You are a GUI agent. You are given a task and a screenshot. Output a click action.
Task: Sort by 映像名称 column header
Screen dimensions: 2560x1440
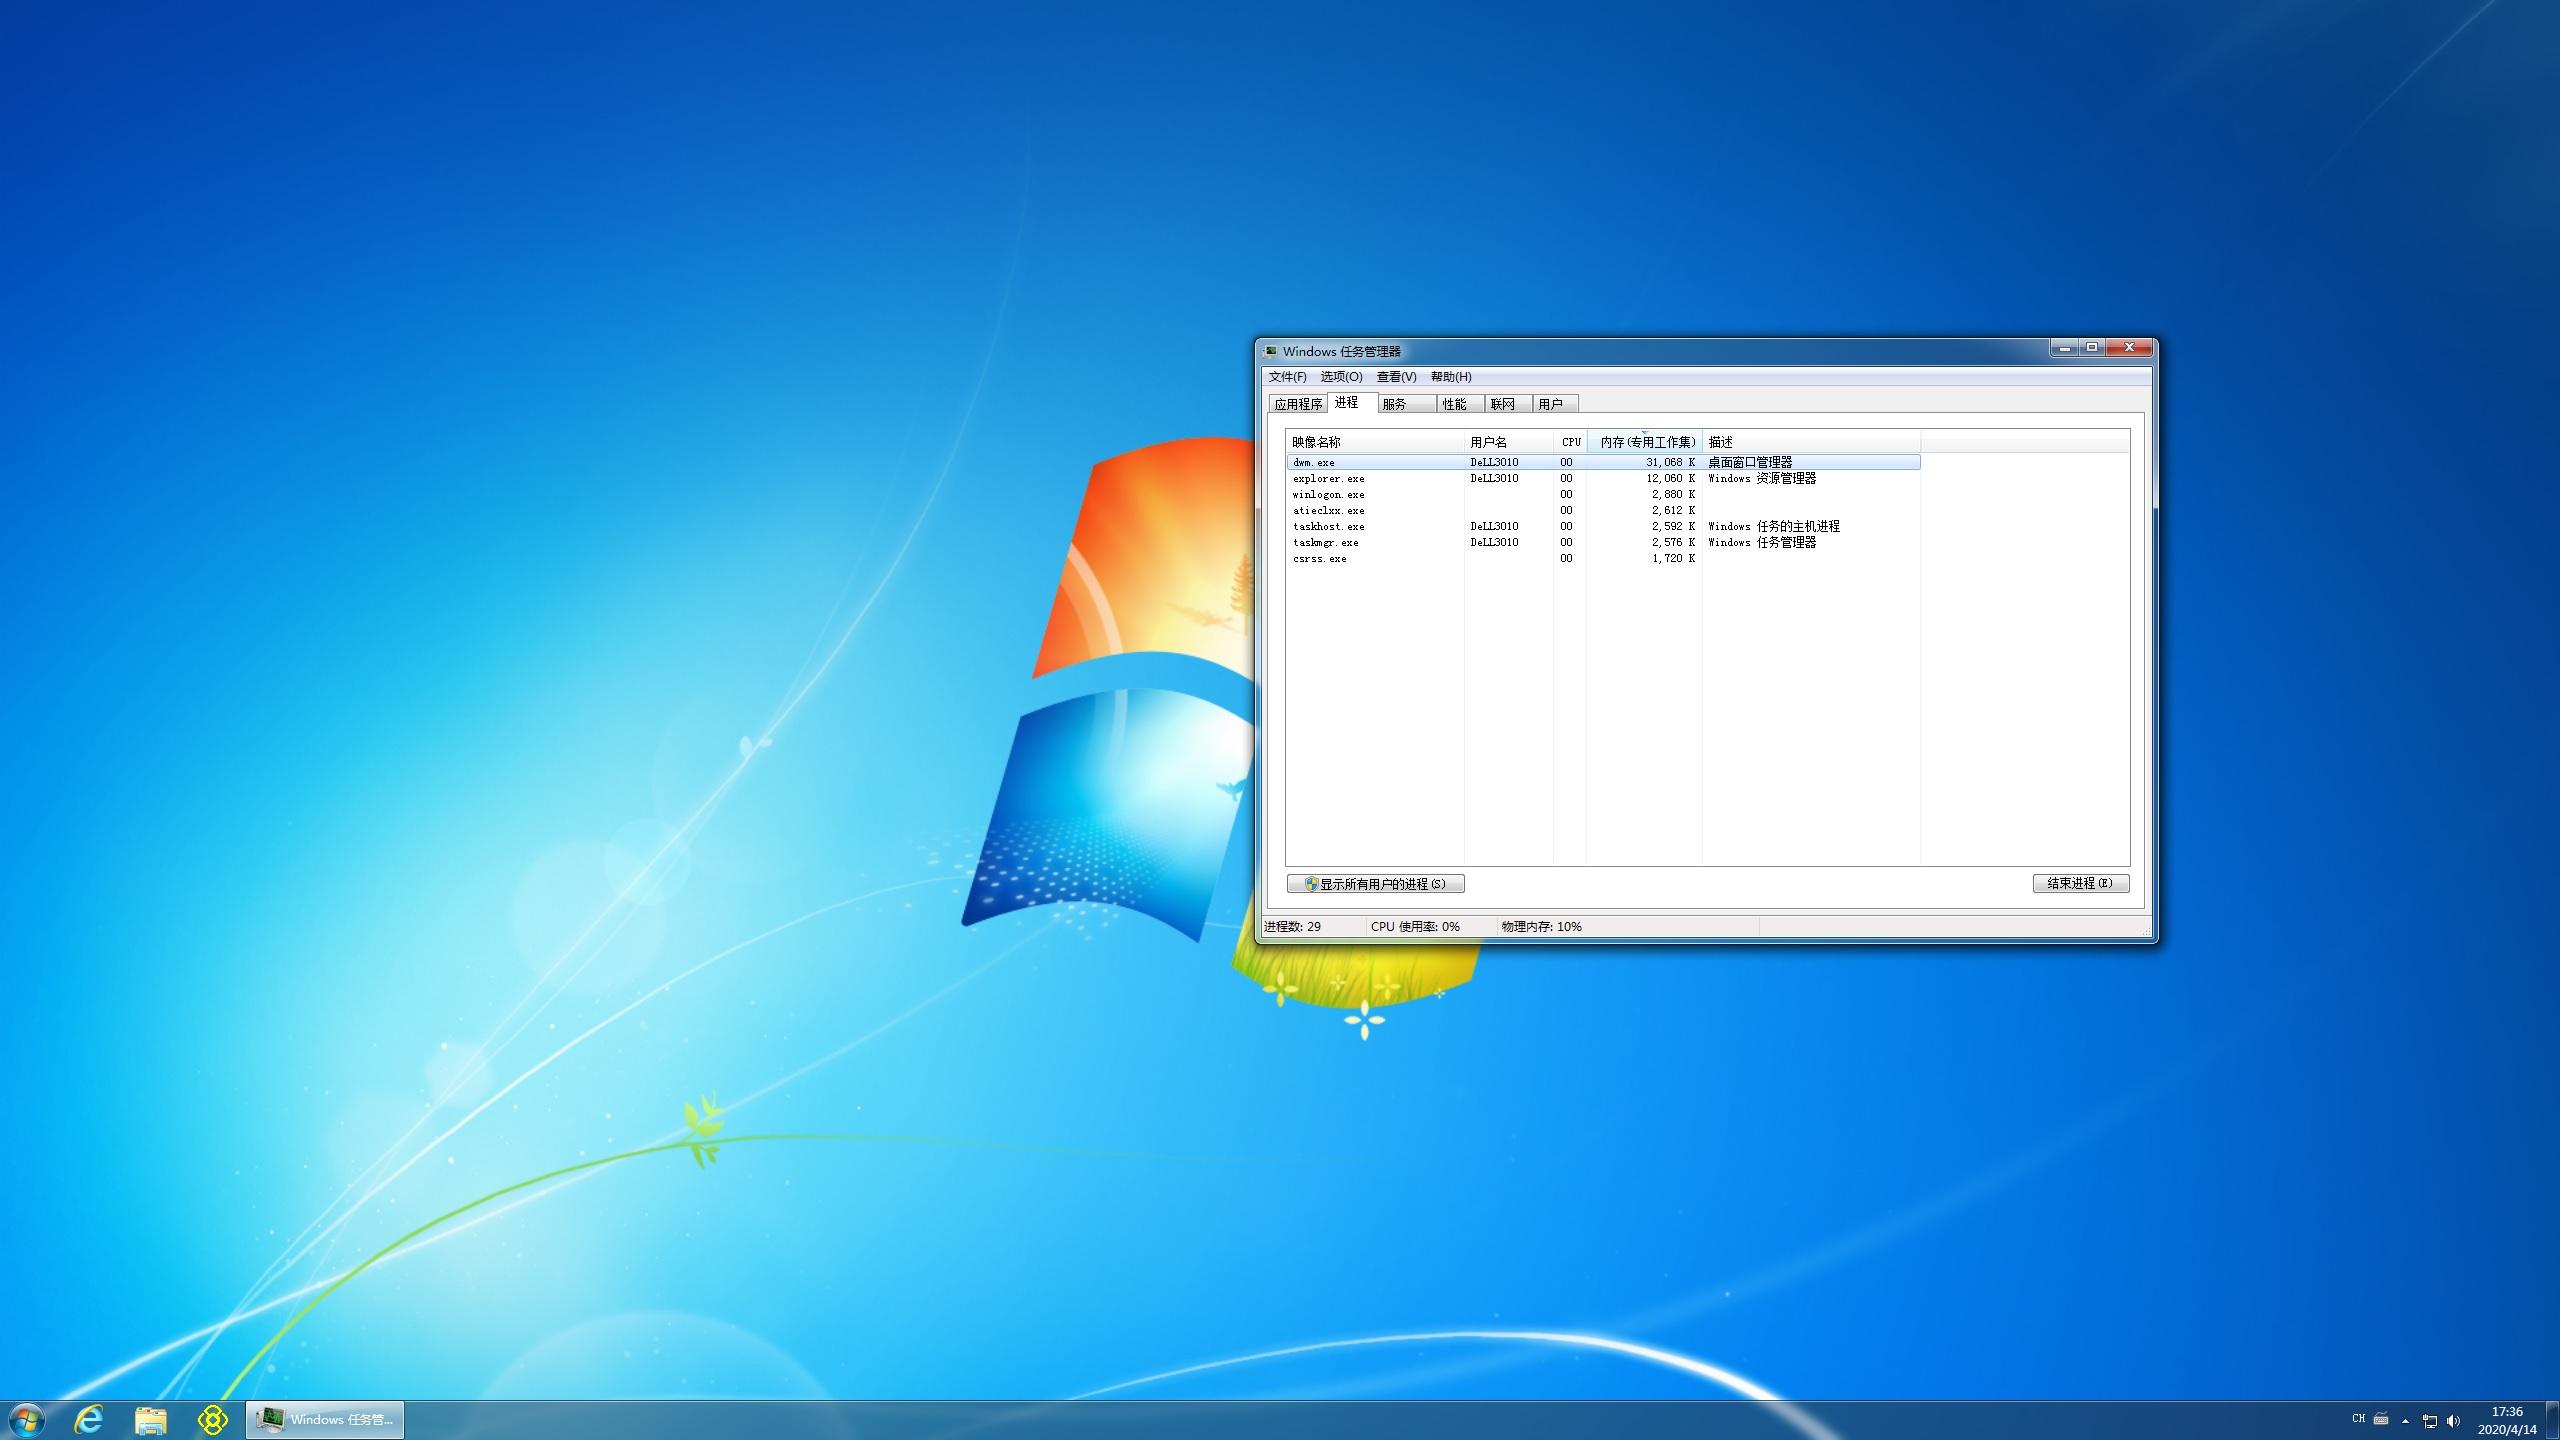point(1375,442)
